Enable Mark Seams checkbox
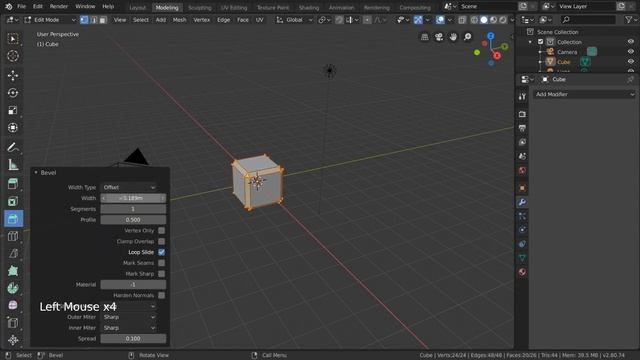 coord(162,263)
